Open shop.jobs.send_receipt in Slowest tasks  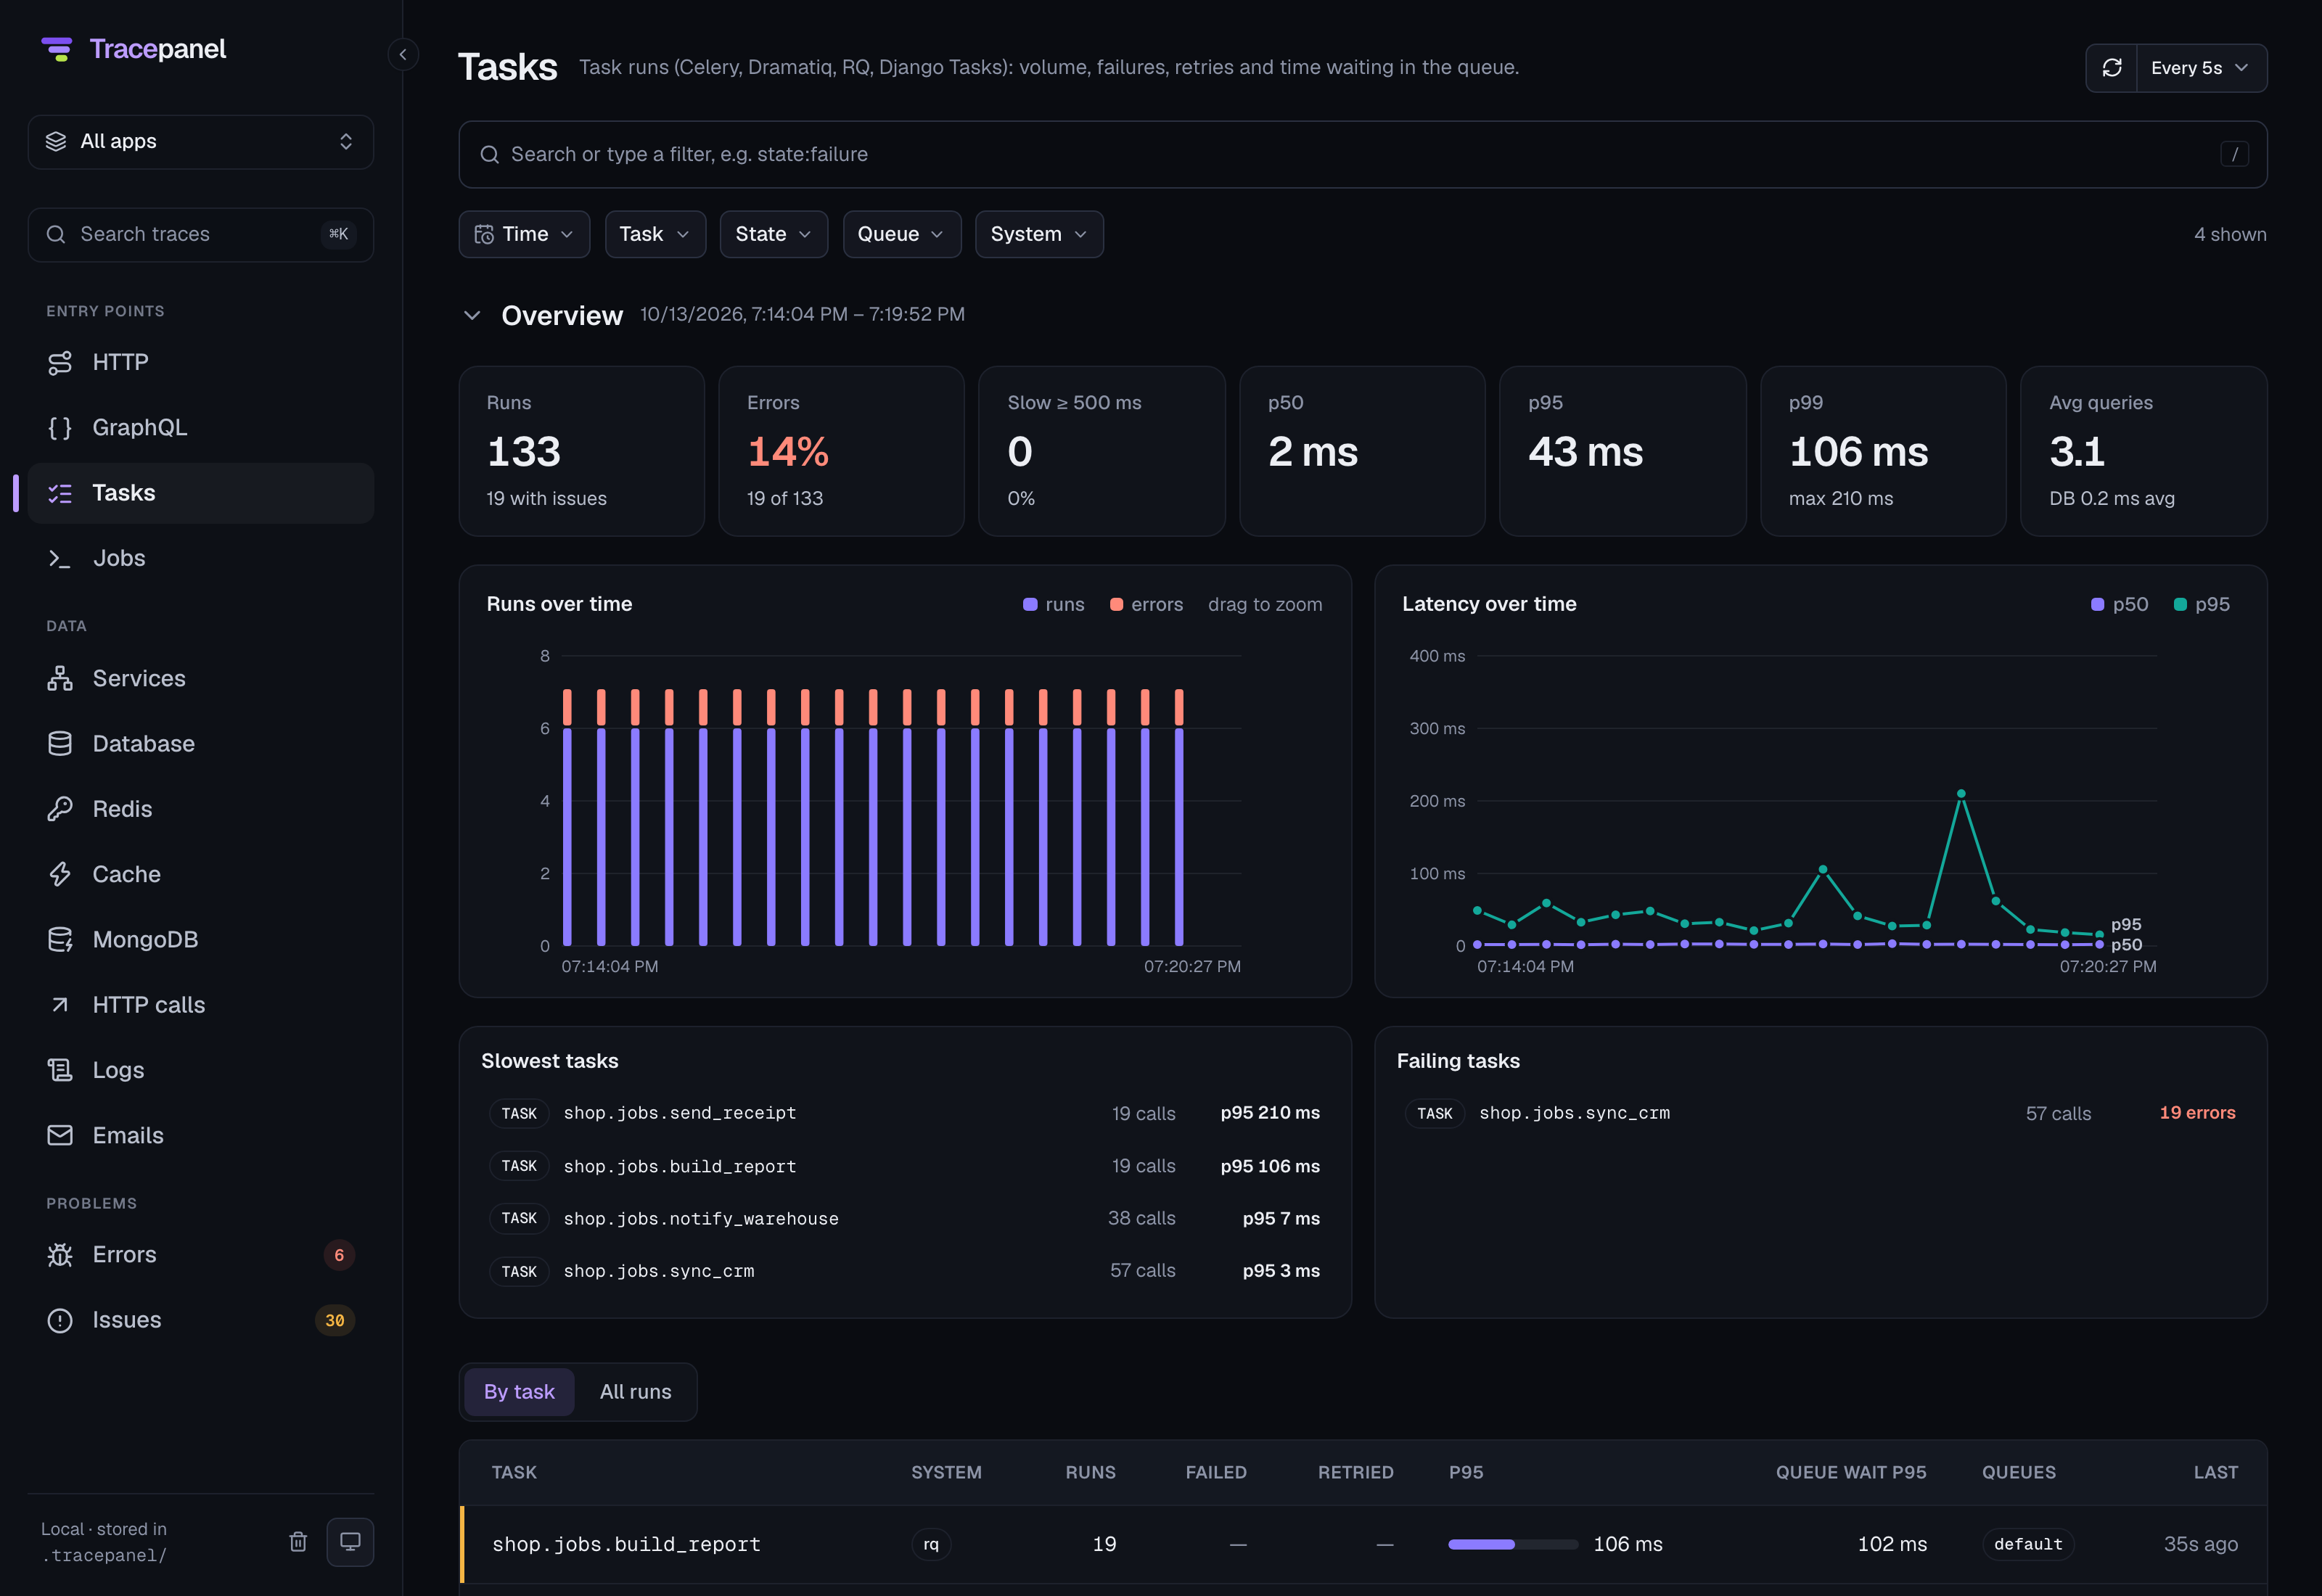click(x=904, y=1113)
